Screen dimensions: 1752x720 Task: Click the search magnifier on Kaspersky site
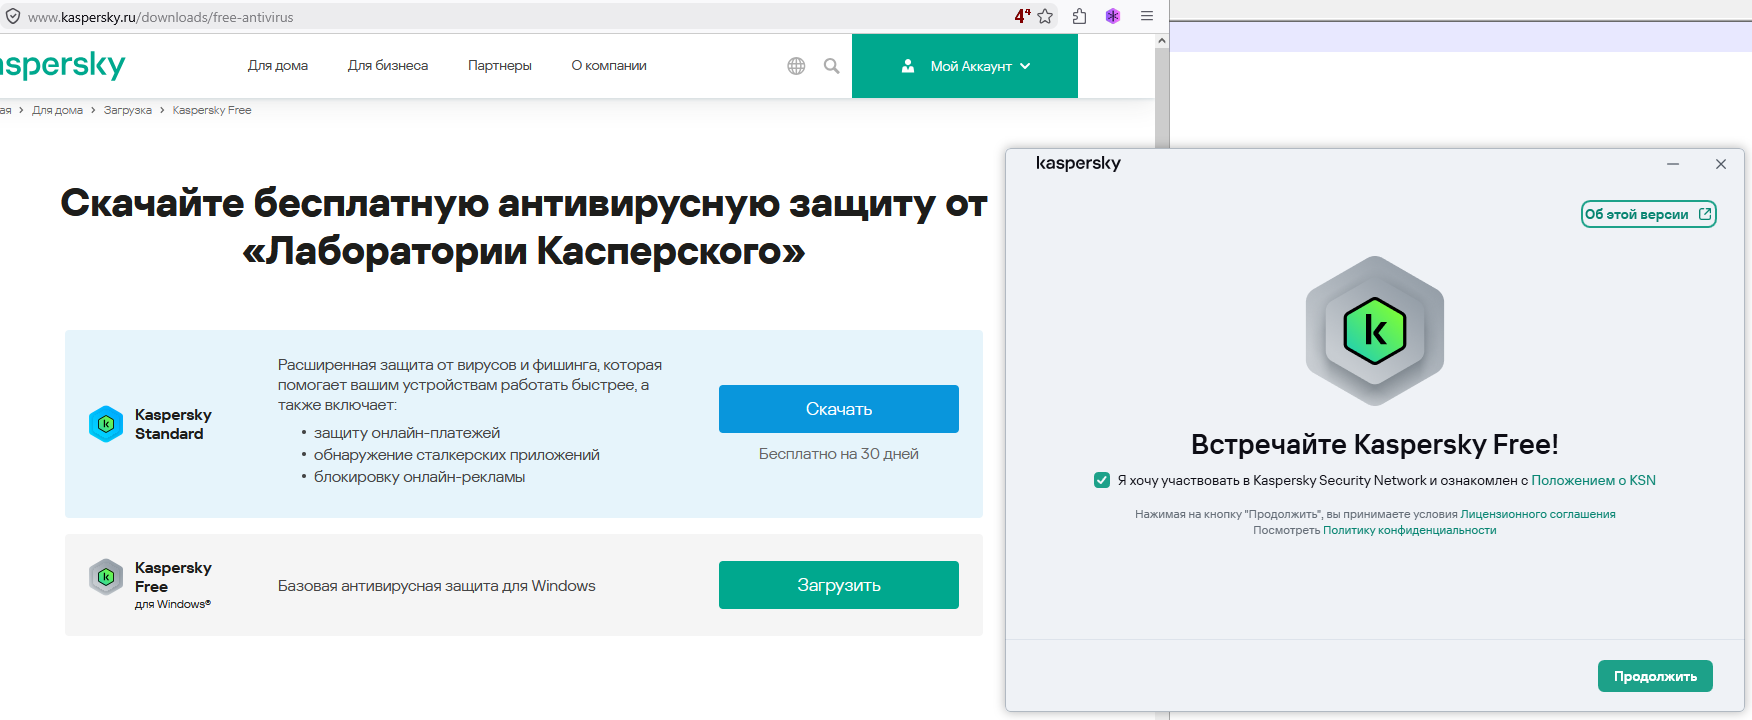pos(831,66)
